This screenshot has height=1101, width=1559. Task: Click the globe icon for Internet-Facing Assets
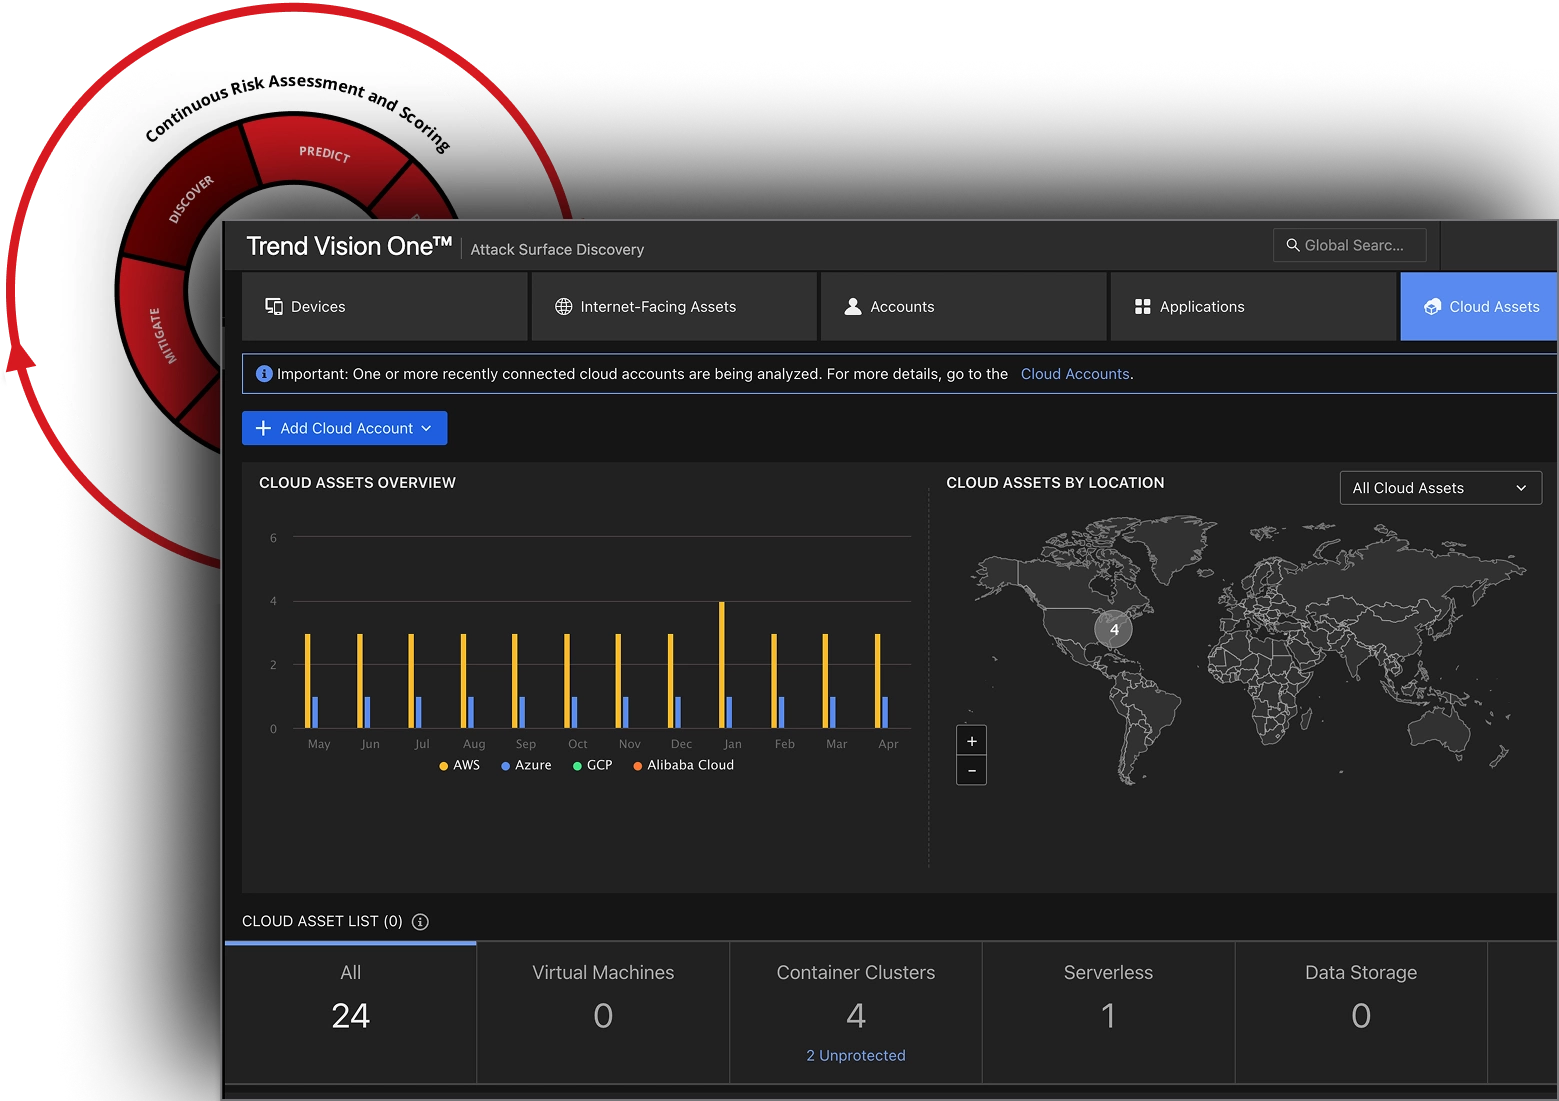(x=564, y=307)
